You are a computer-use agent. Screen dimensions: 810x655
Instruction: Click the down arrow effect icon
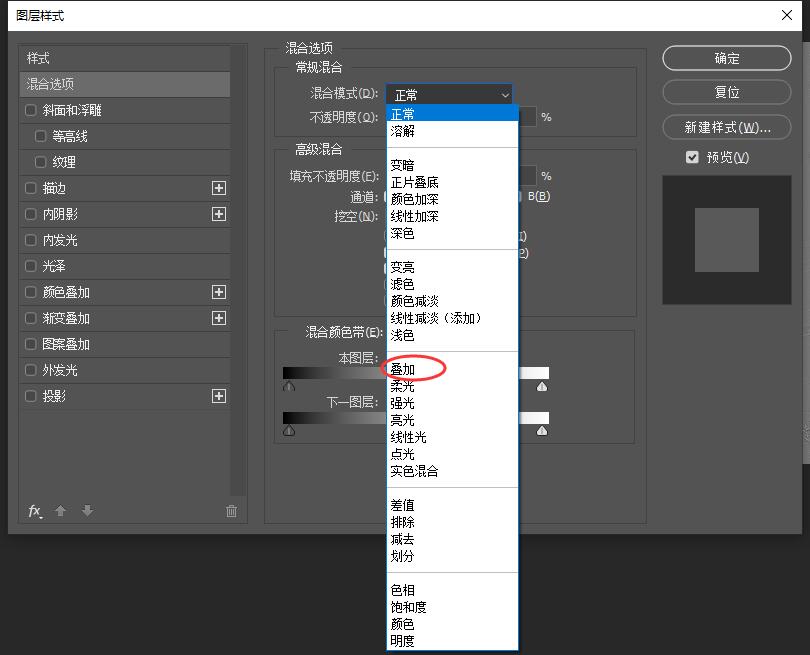pyautogui.click(x=88, y=511)
